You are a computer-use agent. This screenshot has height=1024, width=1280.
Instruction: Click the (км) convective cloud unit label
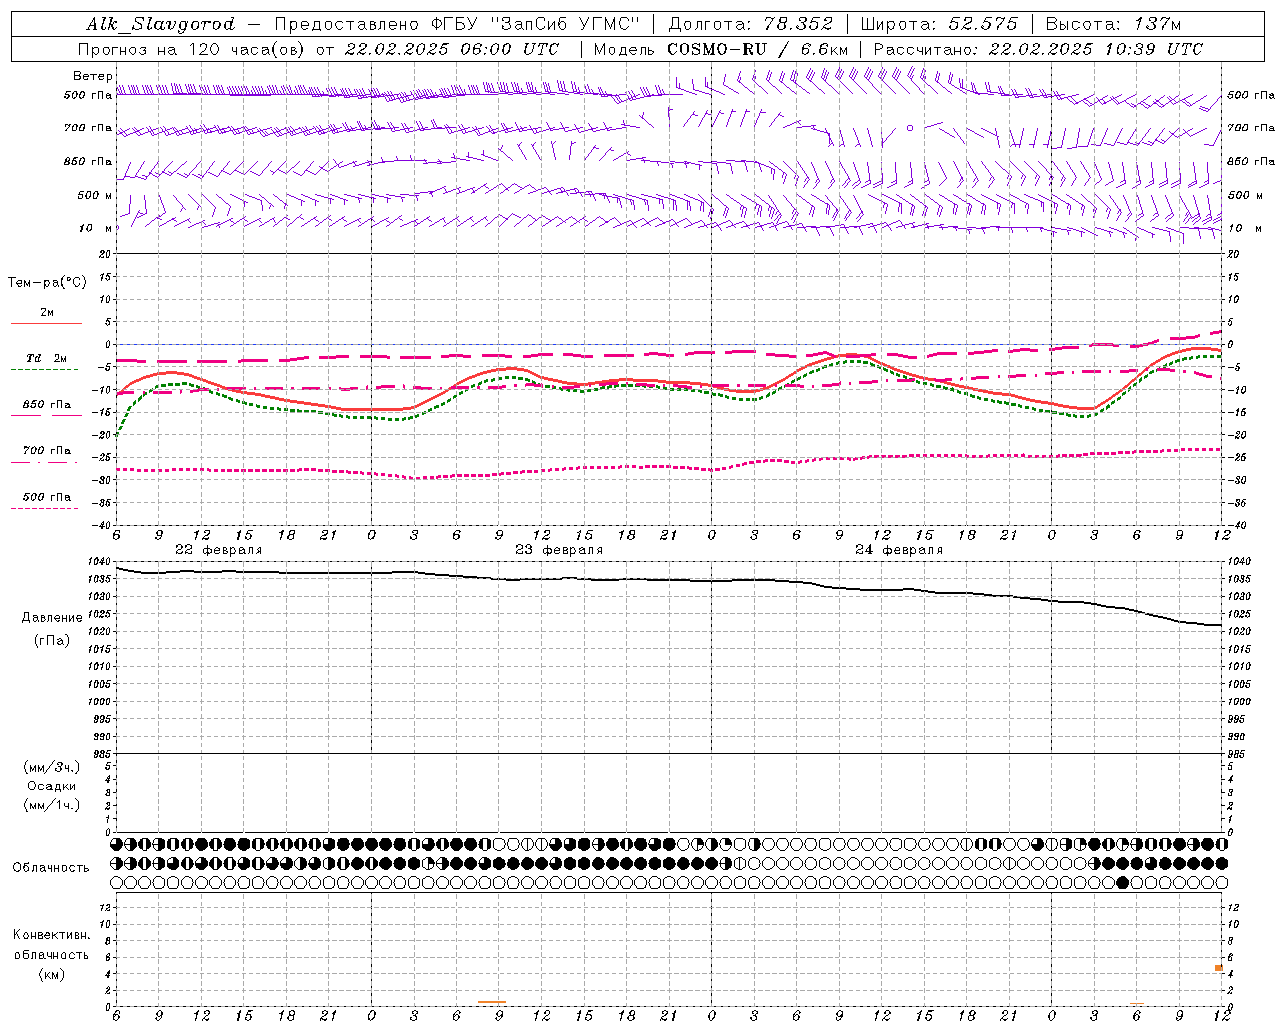pos(51,974)
